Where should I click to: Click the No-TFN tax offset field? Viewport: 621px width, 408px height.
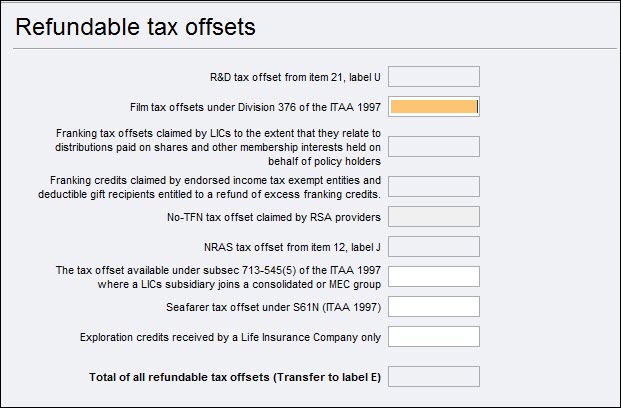click(434, 216)
